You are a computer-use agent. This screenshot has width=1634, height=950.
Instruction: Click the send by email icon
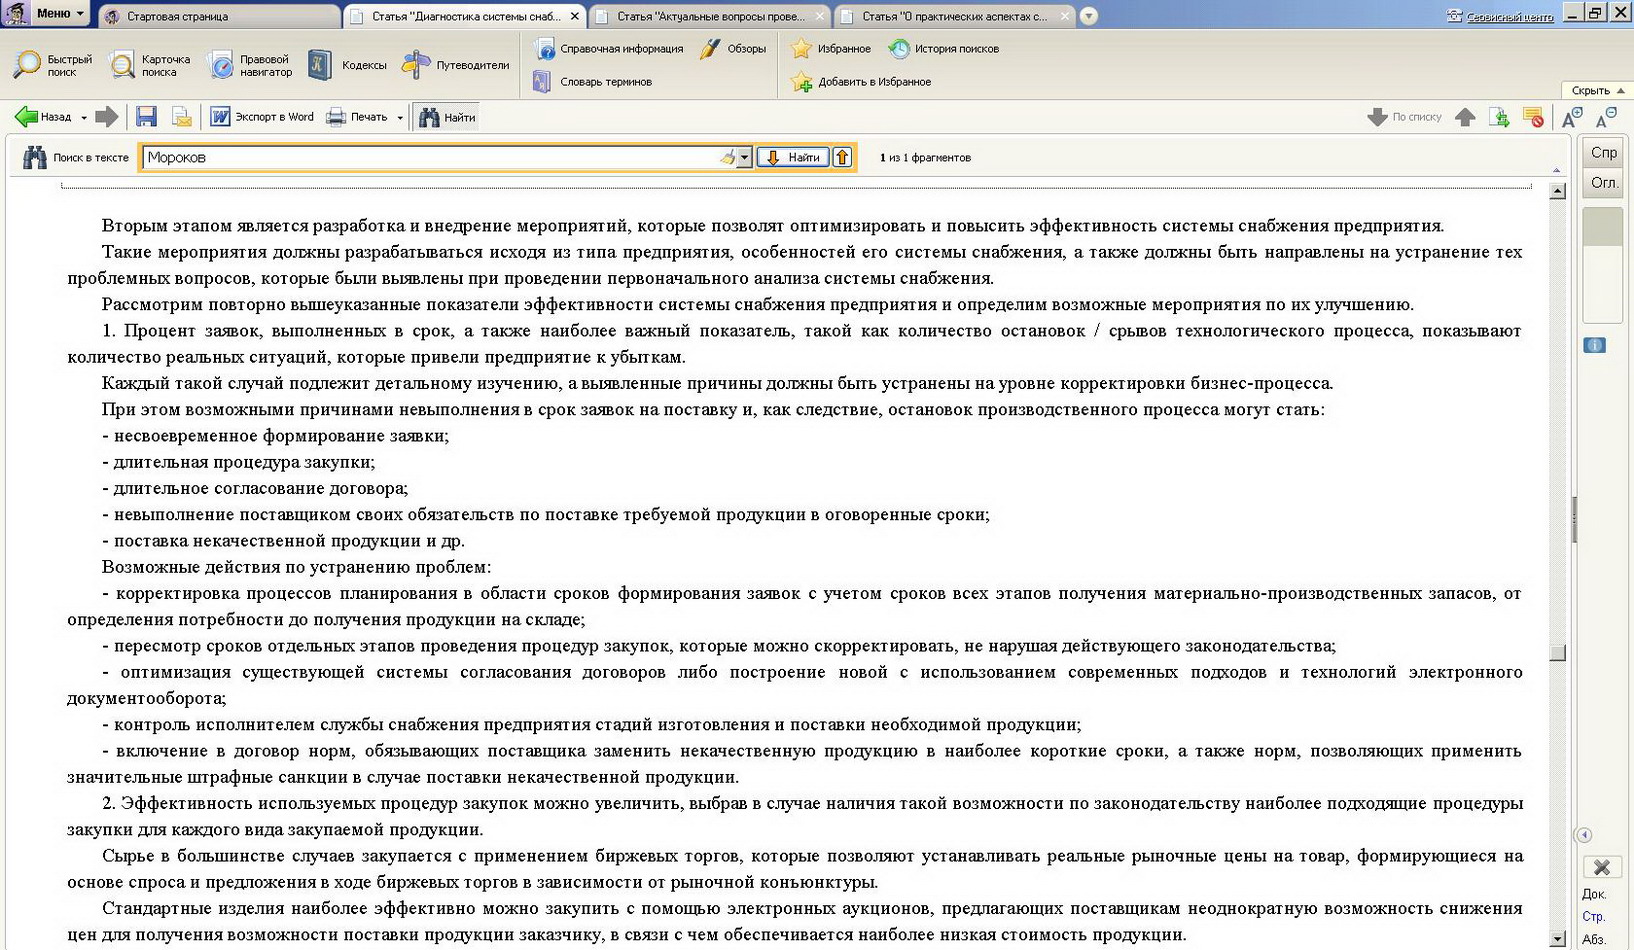coord(181,117)
